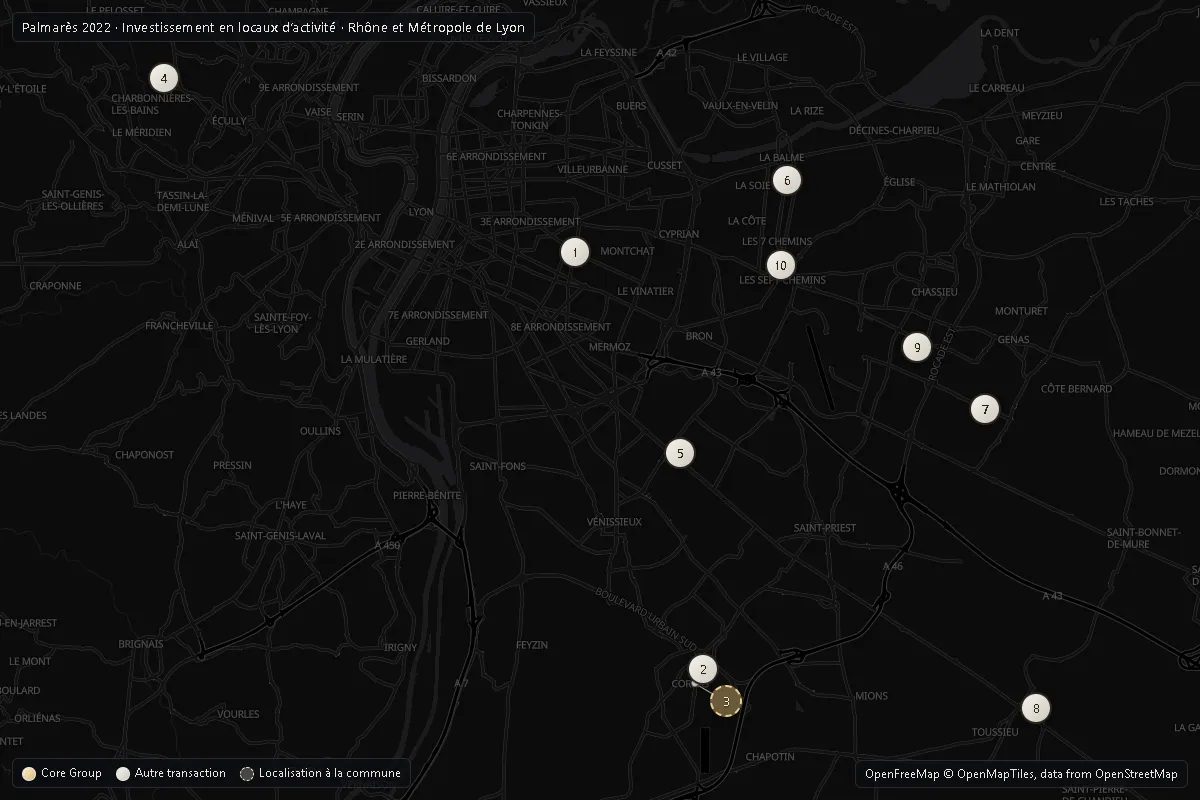
Task: Click map marker number 1 near Montchat
Action: 575,252
